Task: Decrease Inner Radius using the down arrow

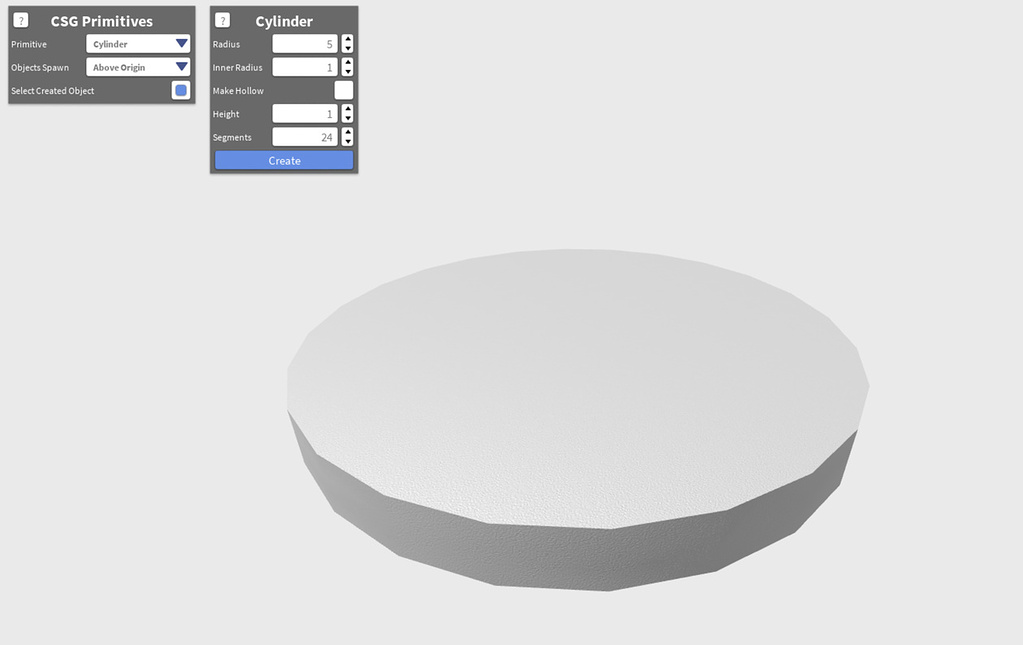Action: (347, 71)
